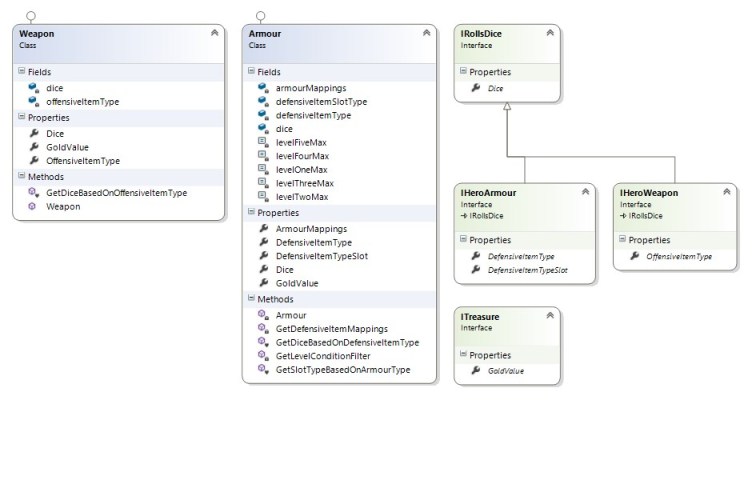Toggle the Methods section in Armour
The width and height of the screenshot is (756, 480).
tap(250, 299)
